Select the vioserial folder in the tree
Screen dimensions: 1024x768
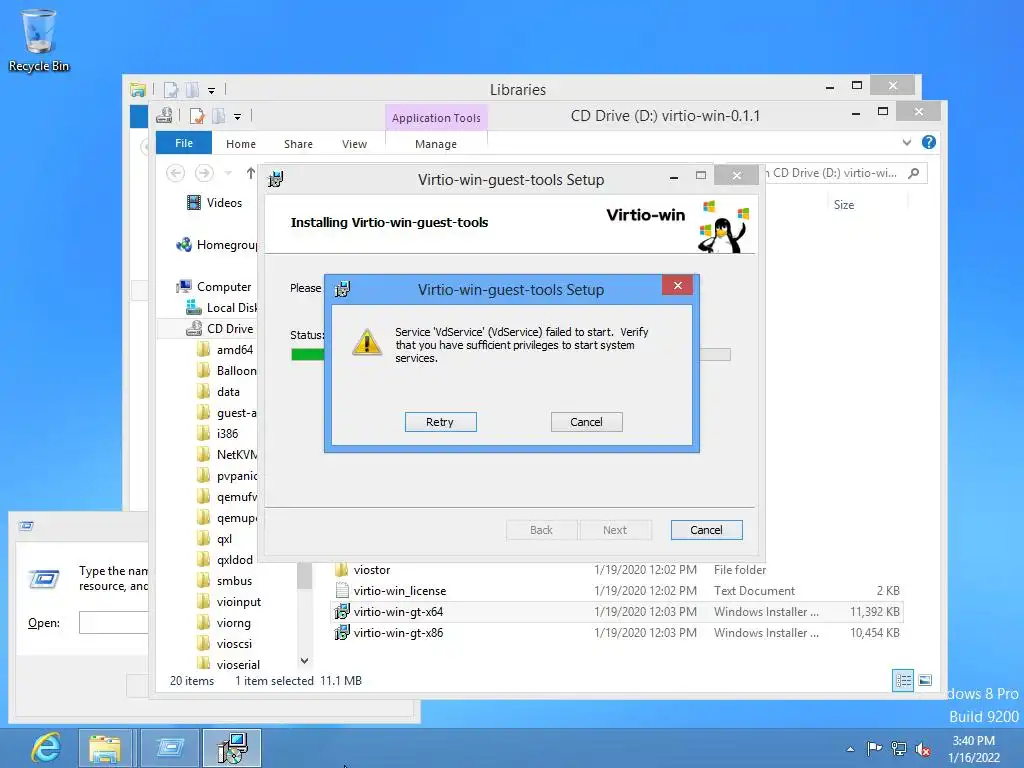[229, 665]
